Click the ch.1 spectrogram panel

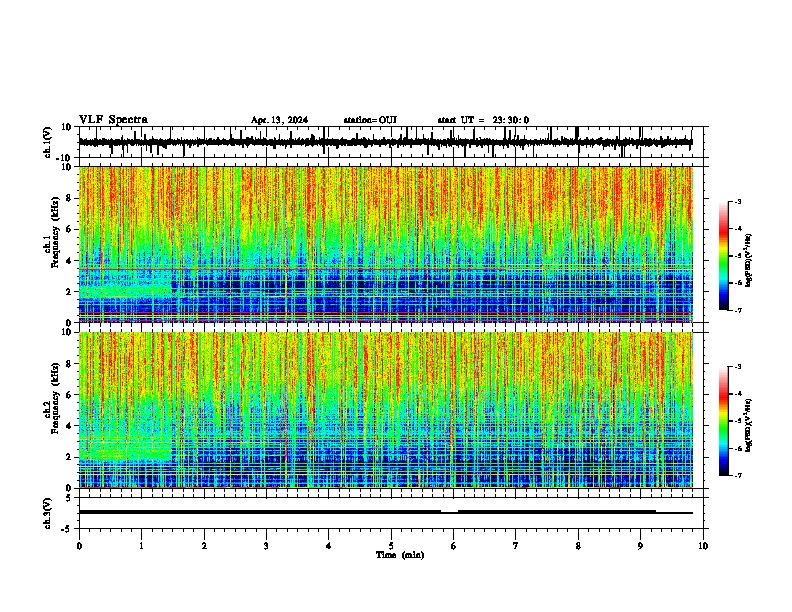[x=385, y=244]
